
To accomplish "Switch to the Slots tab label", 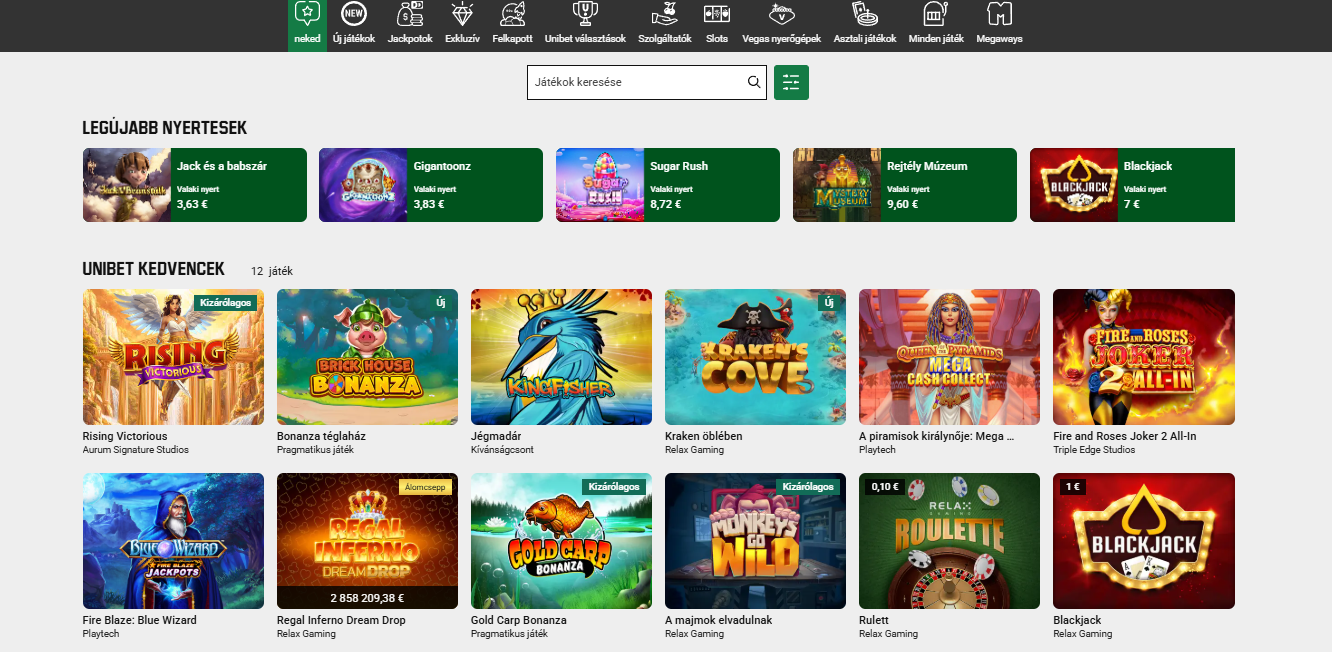I will [x=717, y=39].
